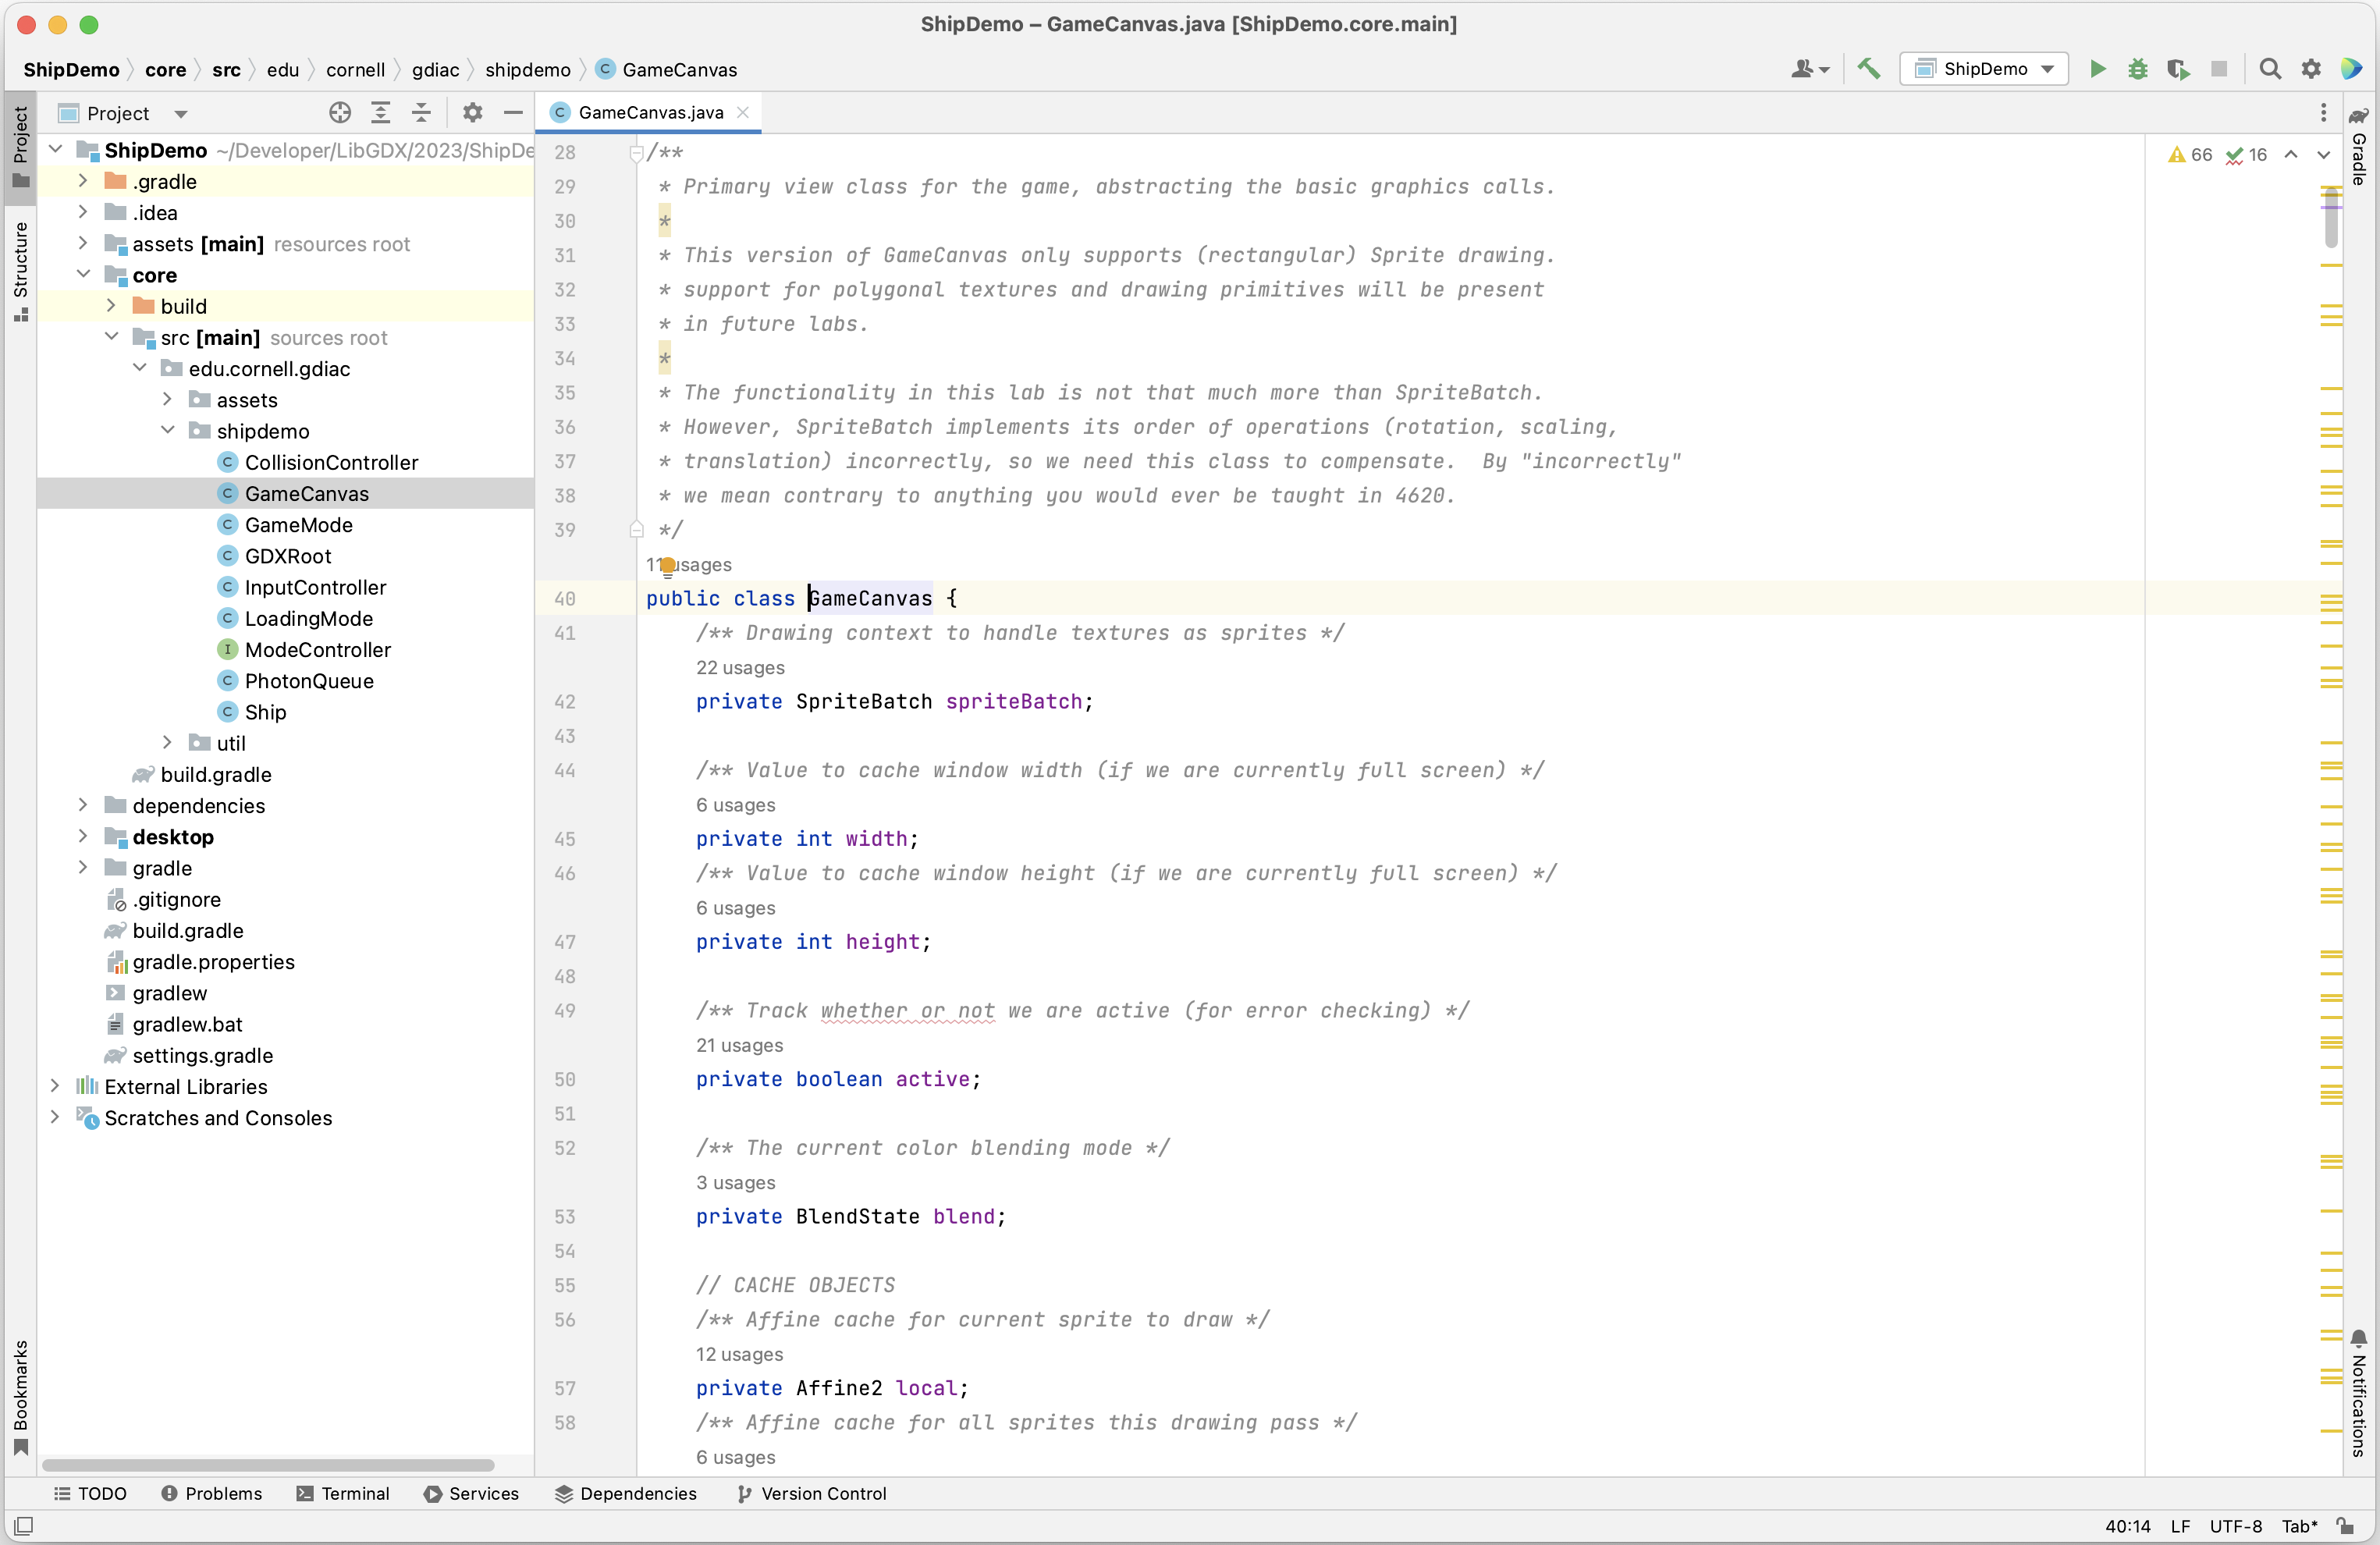2380x1545 pixels.
Task: Open the Terminal tool window tab
Action: click(343, 1493)
